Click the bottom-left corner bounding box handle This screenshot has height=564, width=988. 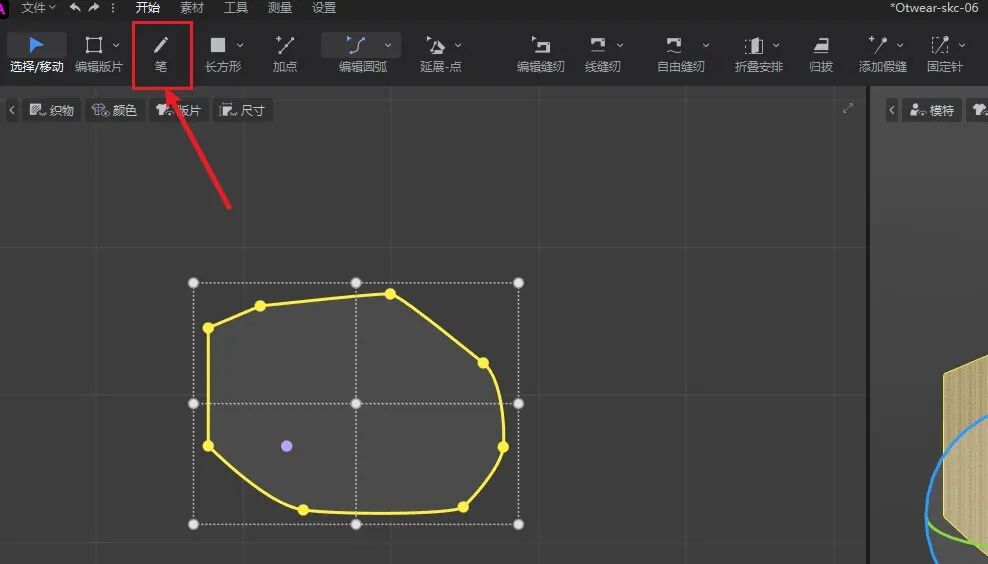193,524
